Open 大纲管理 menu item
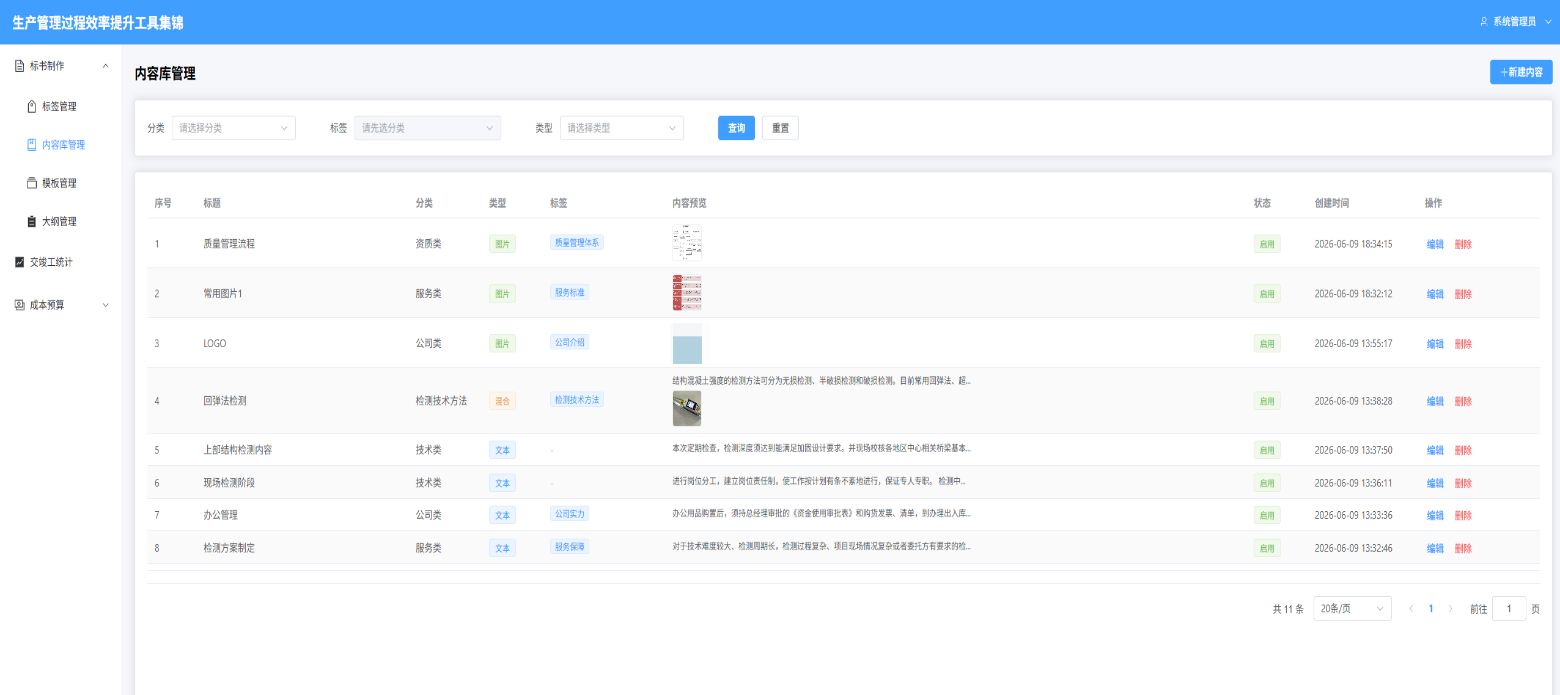Screen dimensions: 1560x695 coord(60,222)
